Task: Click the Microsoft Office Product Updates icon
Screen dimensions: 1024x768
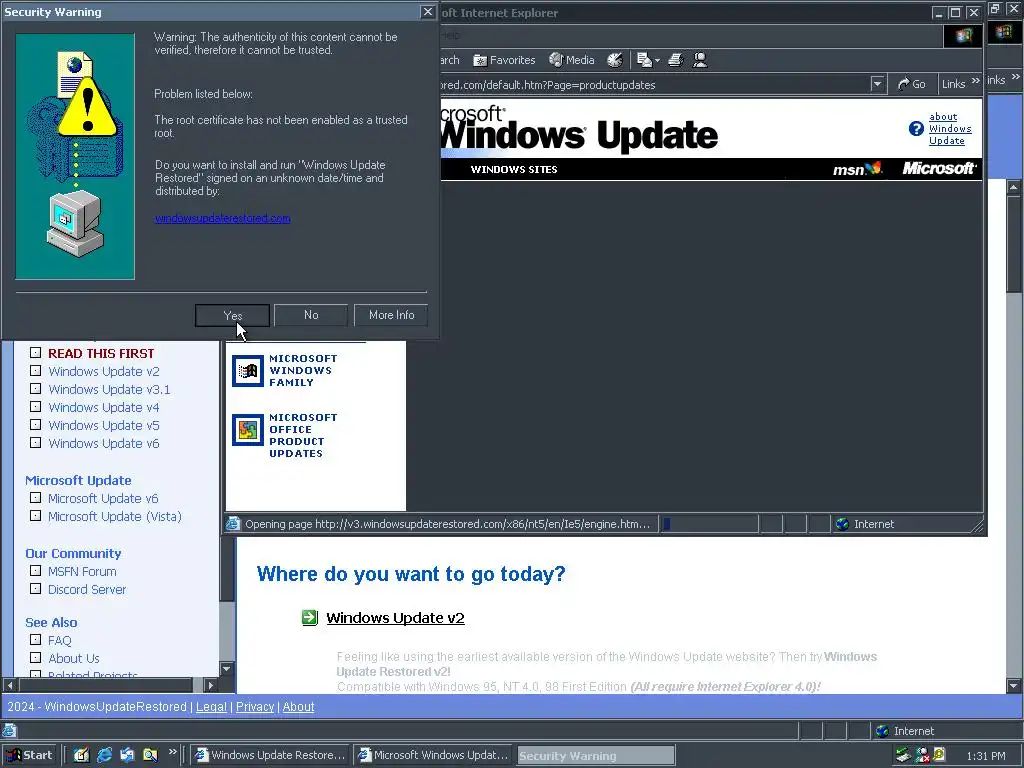Action: 248,430
